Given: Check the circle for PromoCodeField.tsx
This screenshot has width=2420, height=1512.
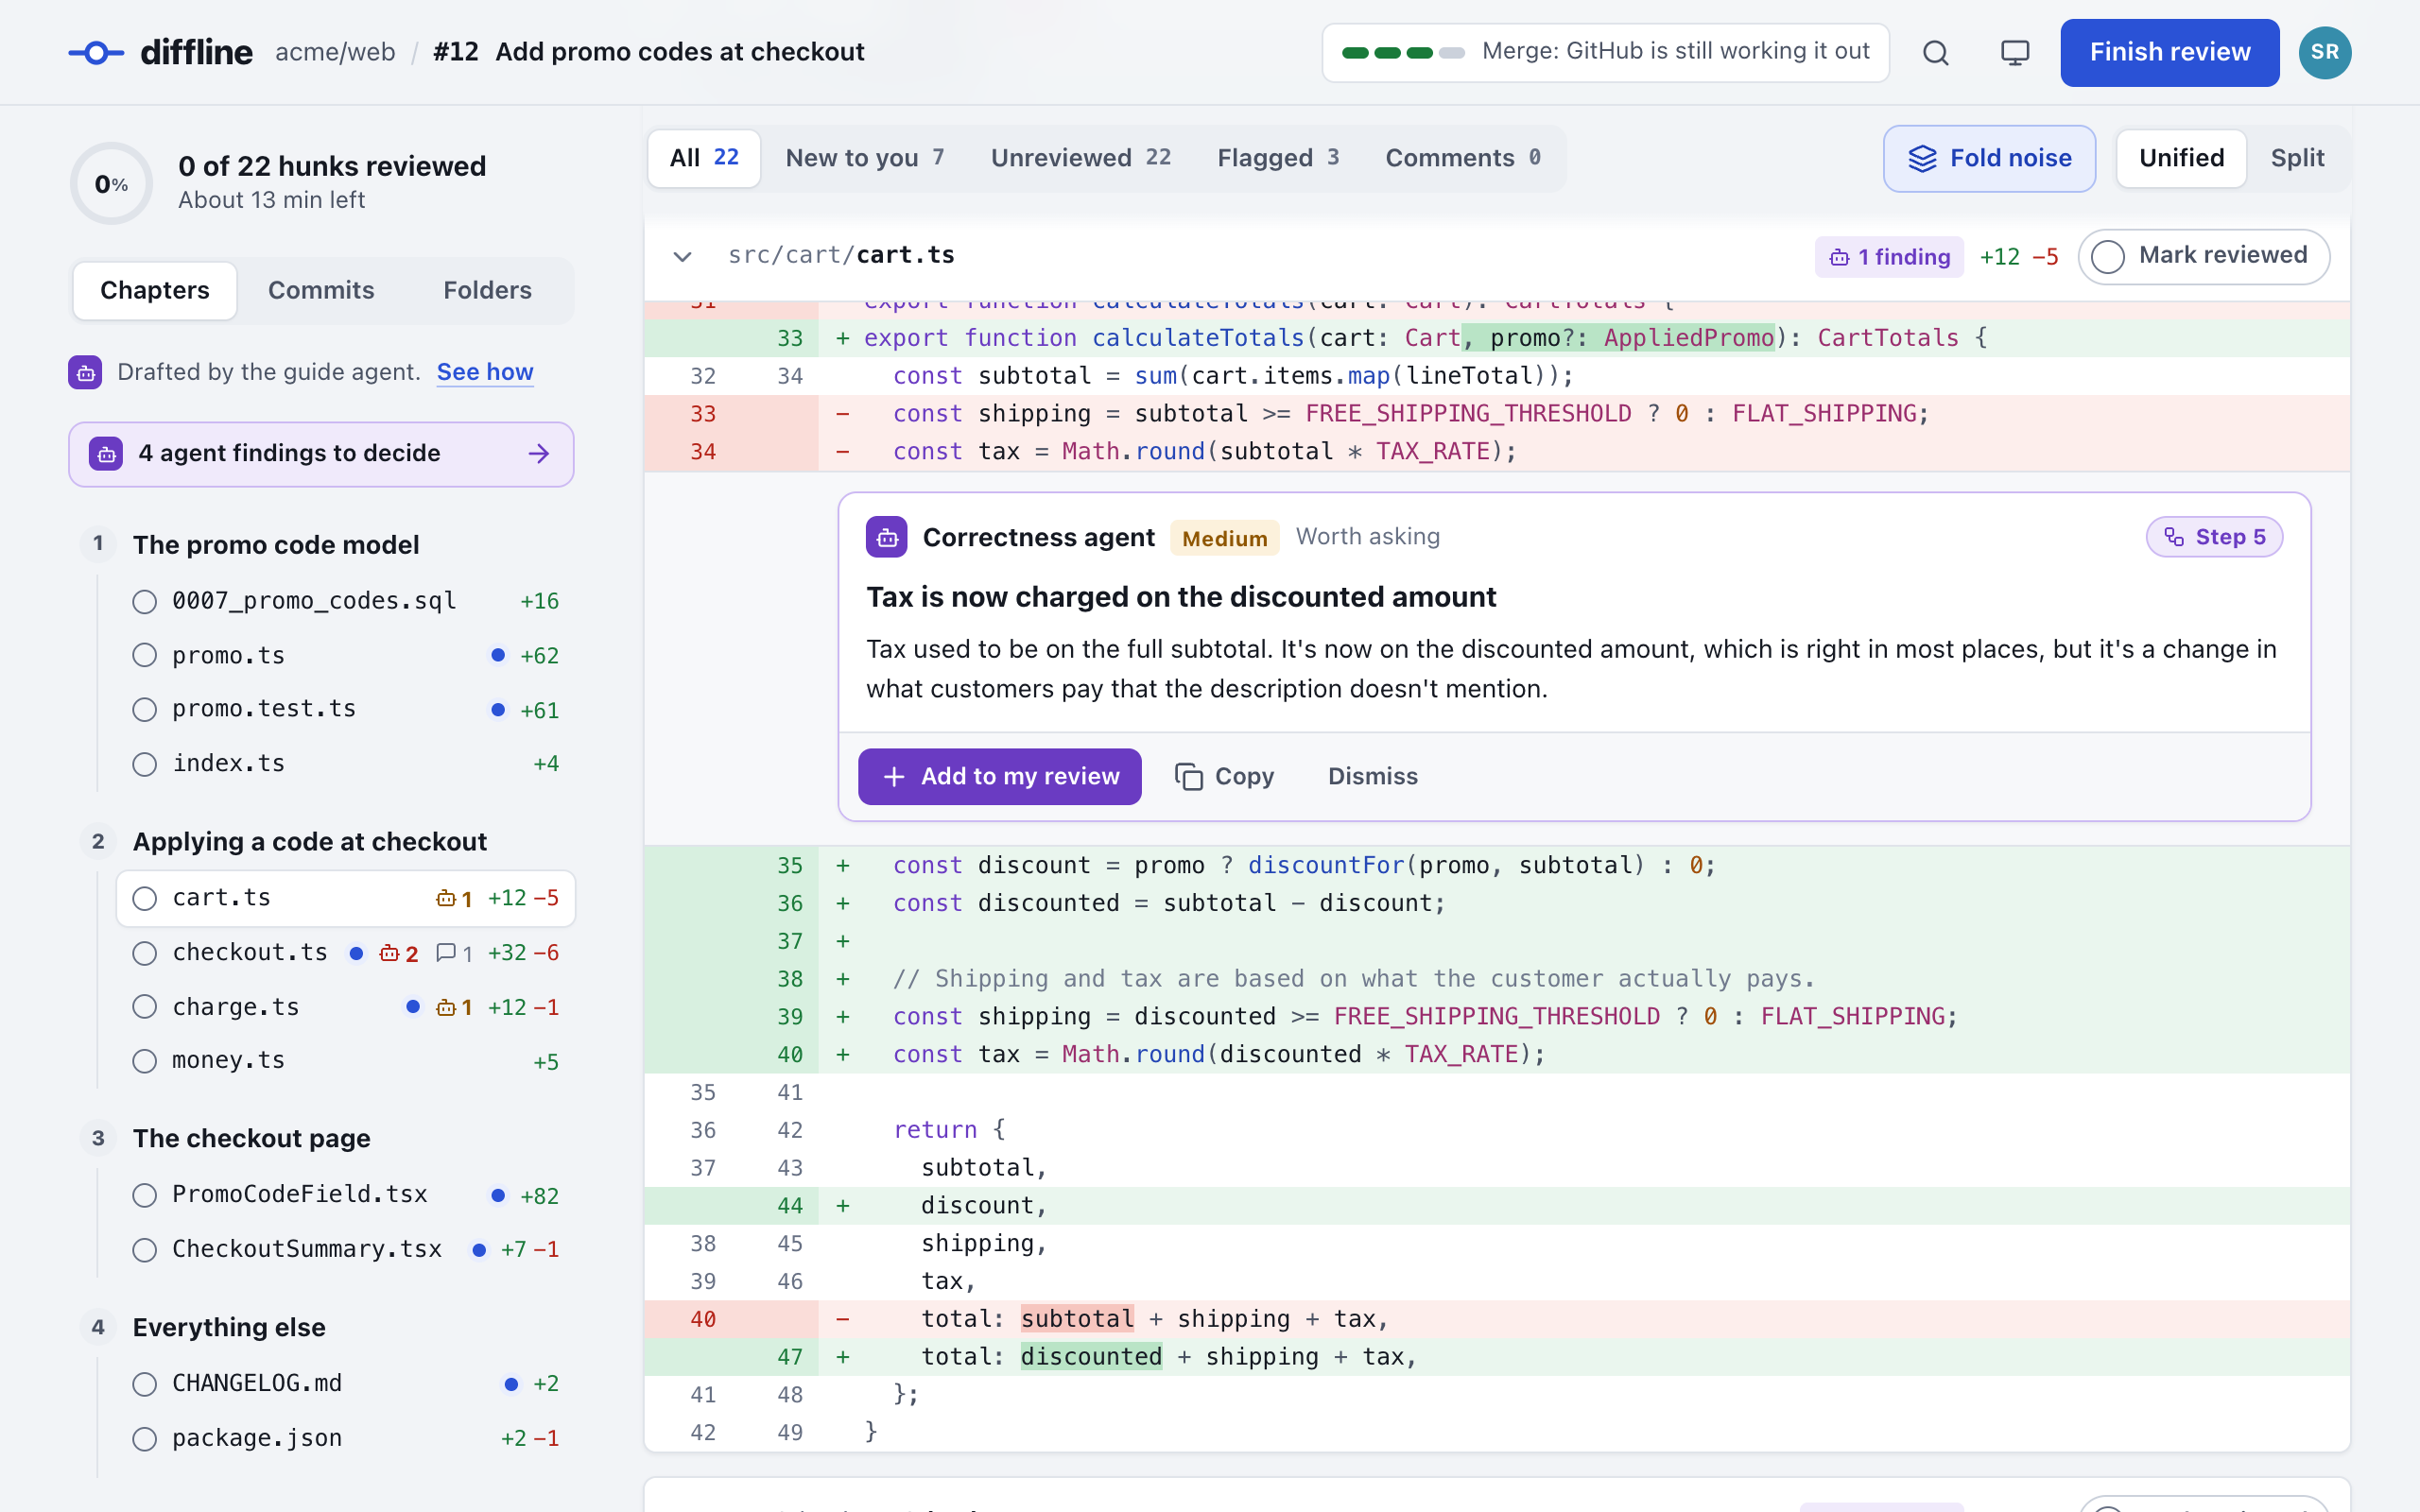Looking at the screenshot, I should point(145,1195).
